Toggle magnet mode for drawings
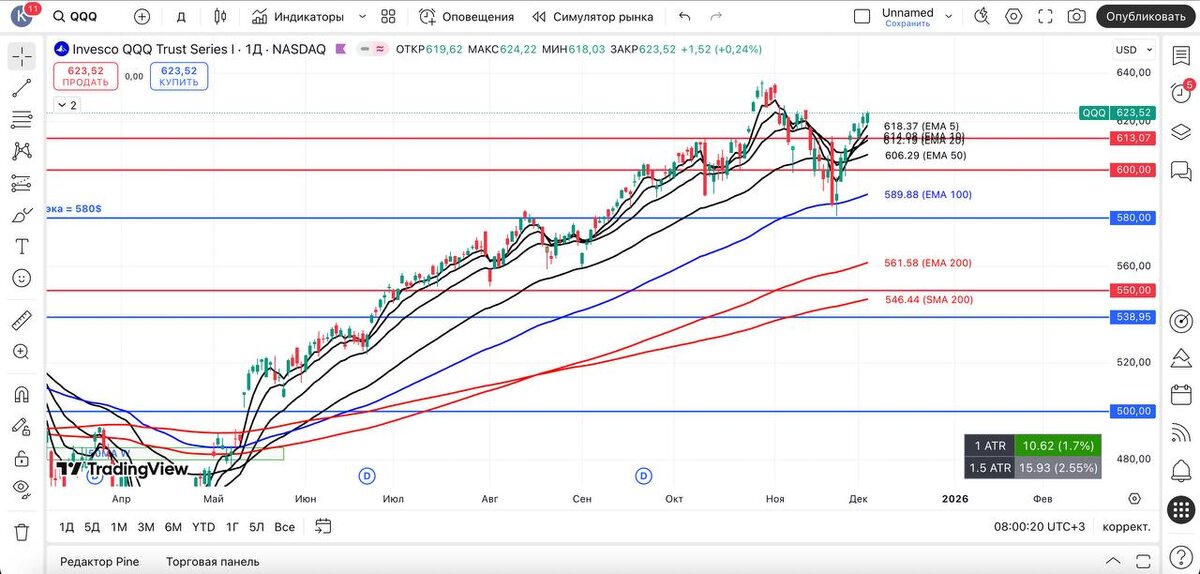The height and width of the screenshot is (574, 1200). pyautogui.click(x=21, y=396)
